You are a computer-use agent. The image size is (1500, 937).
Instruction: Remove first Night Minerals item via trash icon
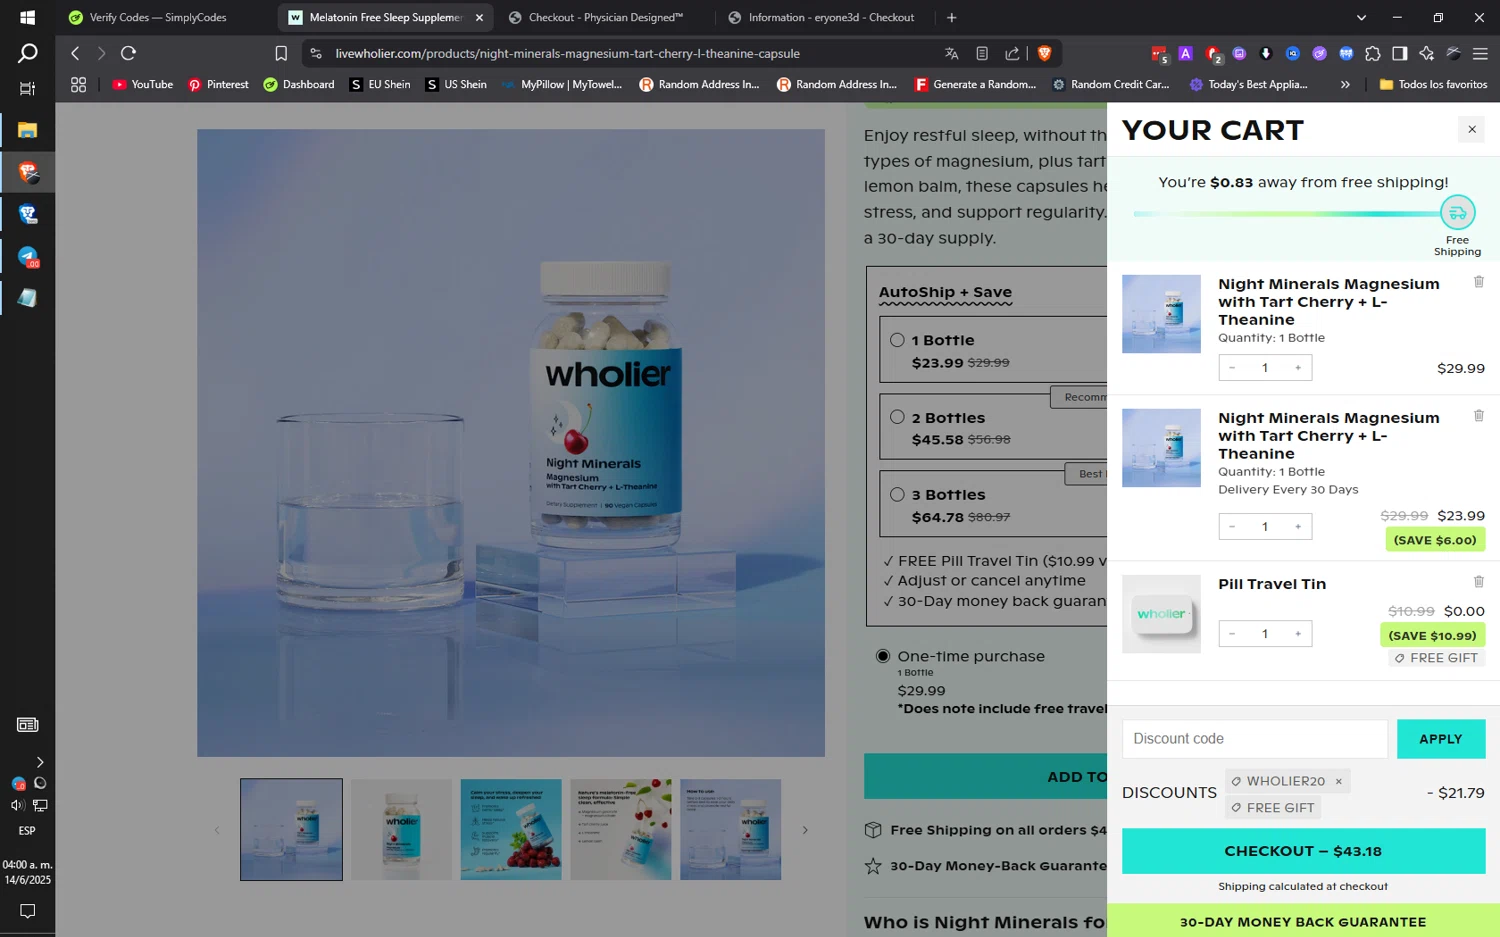[1478, 282]
